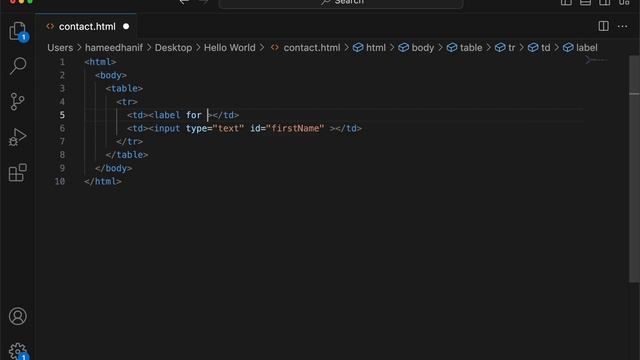The image size is (640, 360).
Task: Click the minimap code preview
Action: pos(596,61)
